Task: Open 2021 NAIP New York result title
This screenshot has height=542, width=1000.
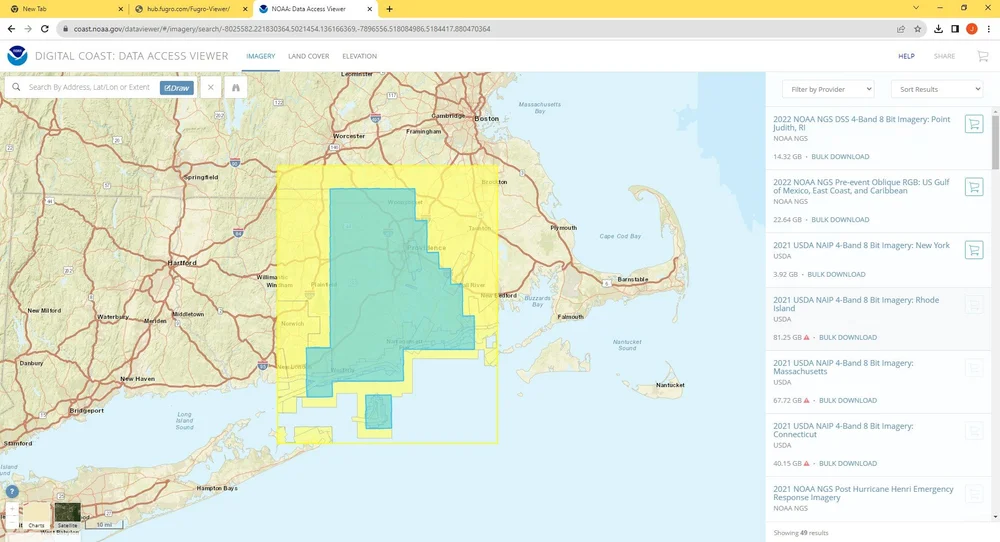Action: tap(862, 245)
